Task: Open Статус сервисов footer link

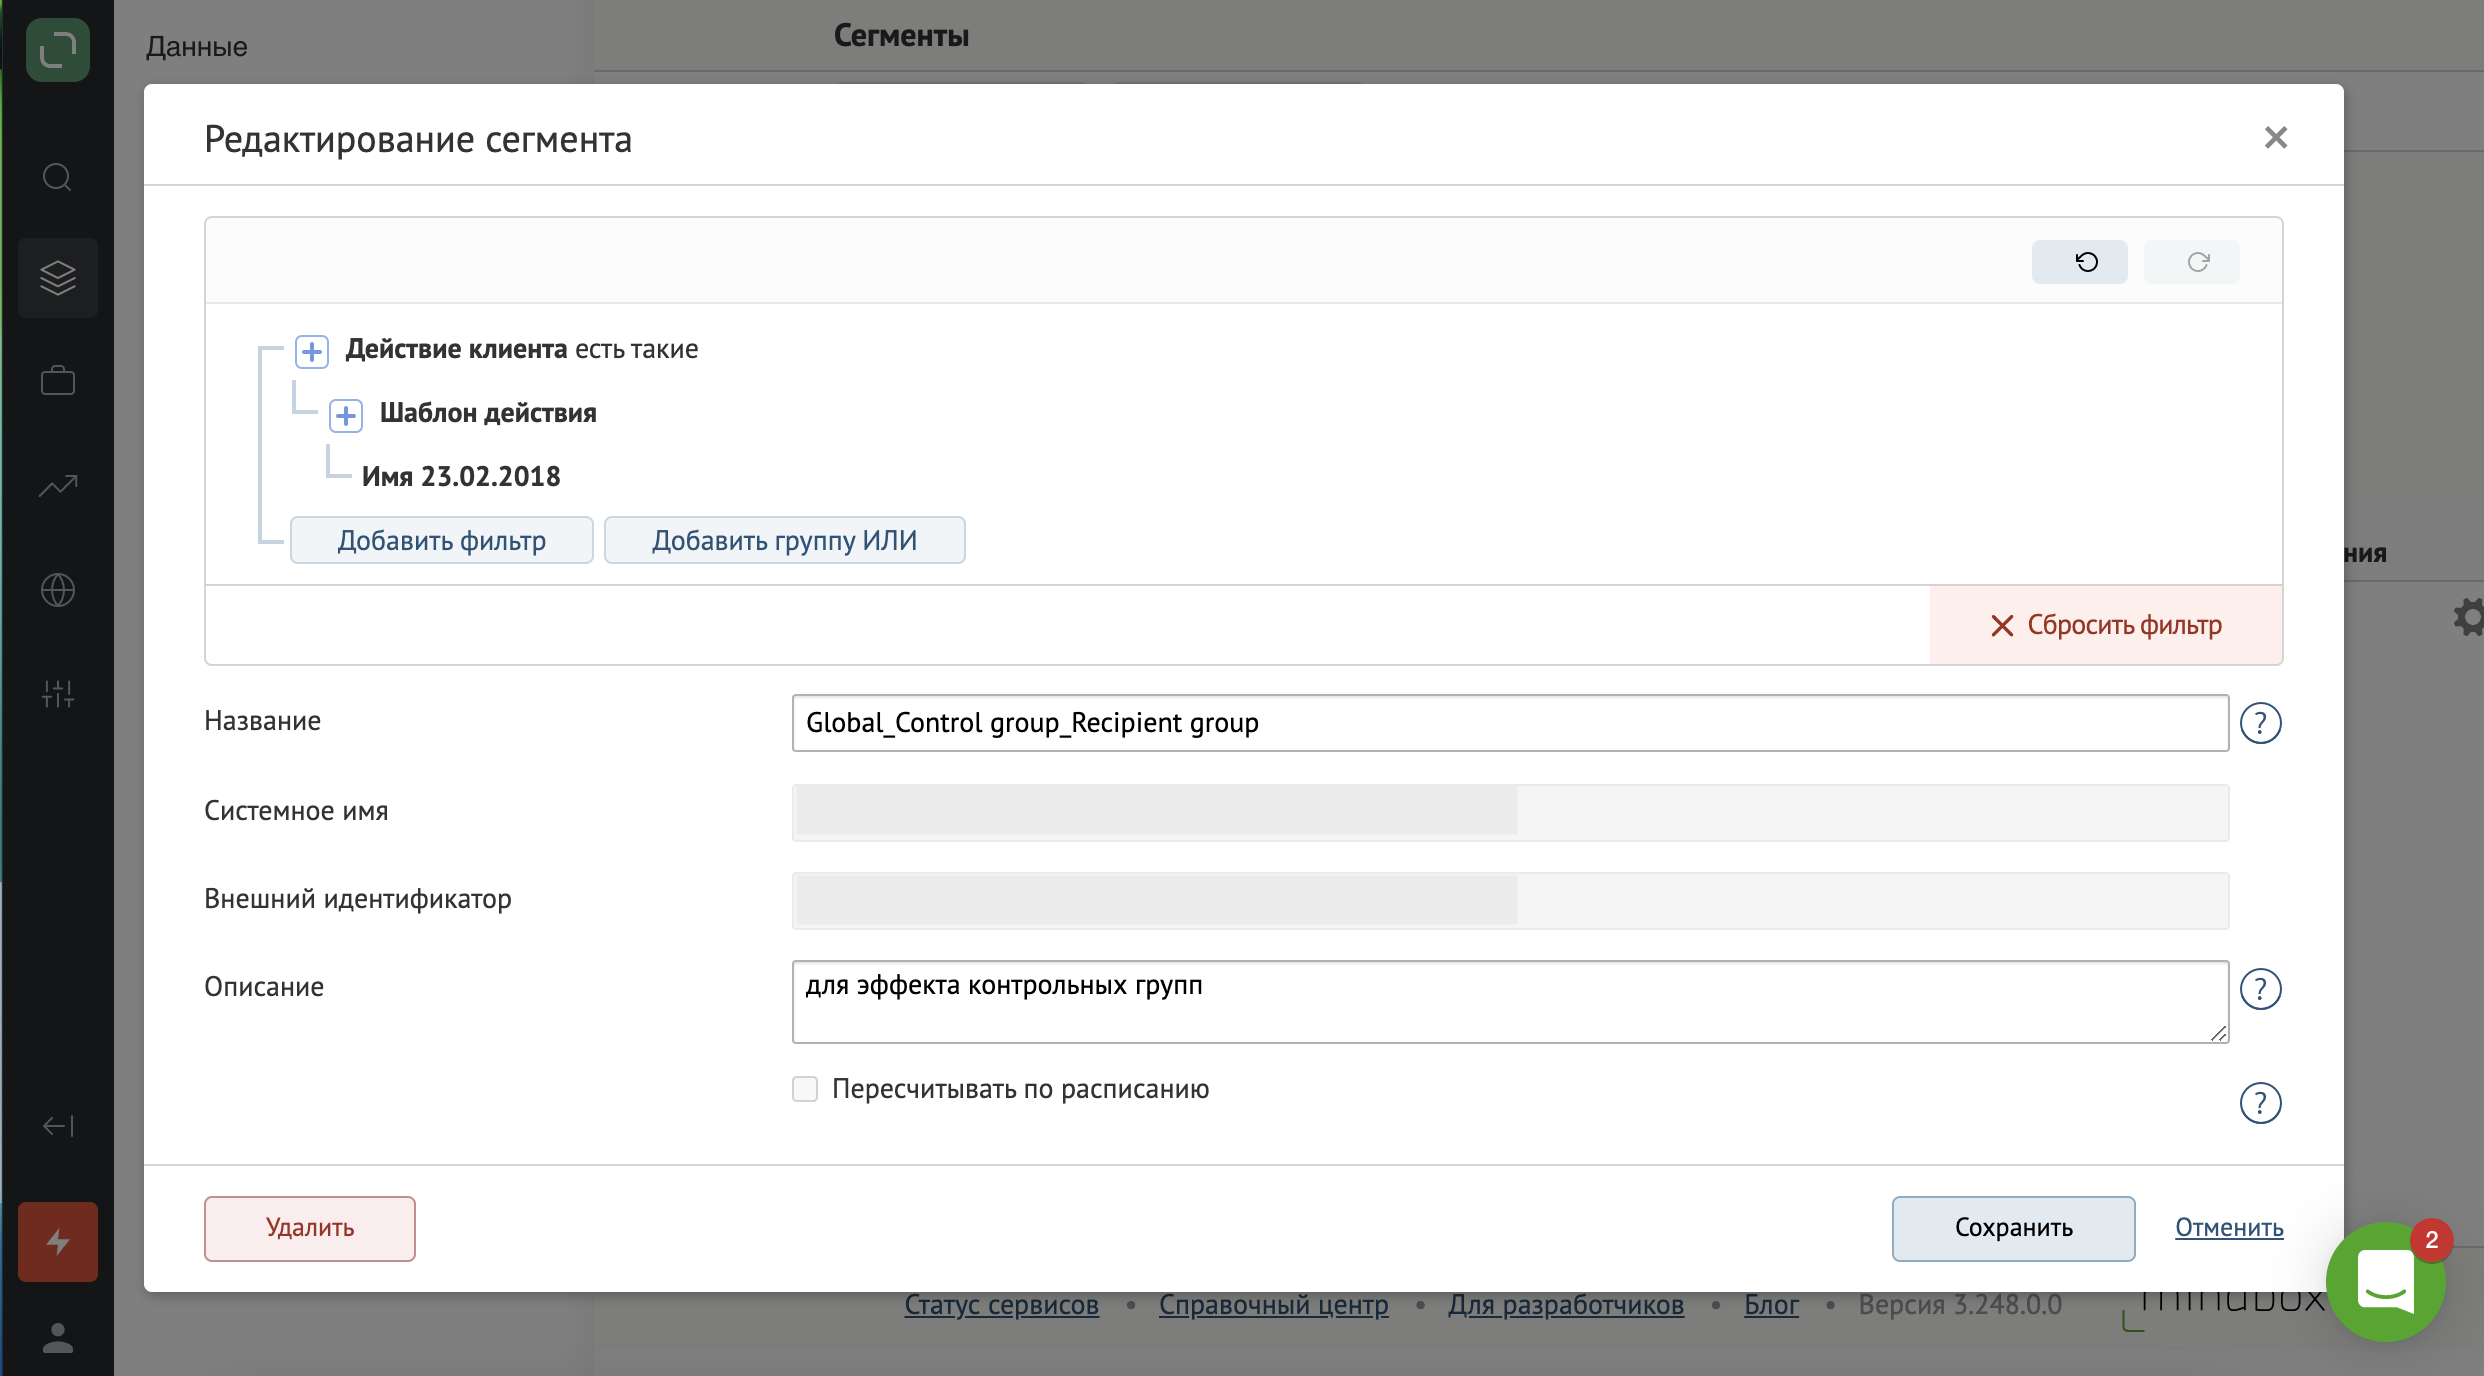Action: coord(1002,1305)
